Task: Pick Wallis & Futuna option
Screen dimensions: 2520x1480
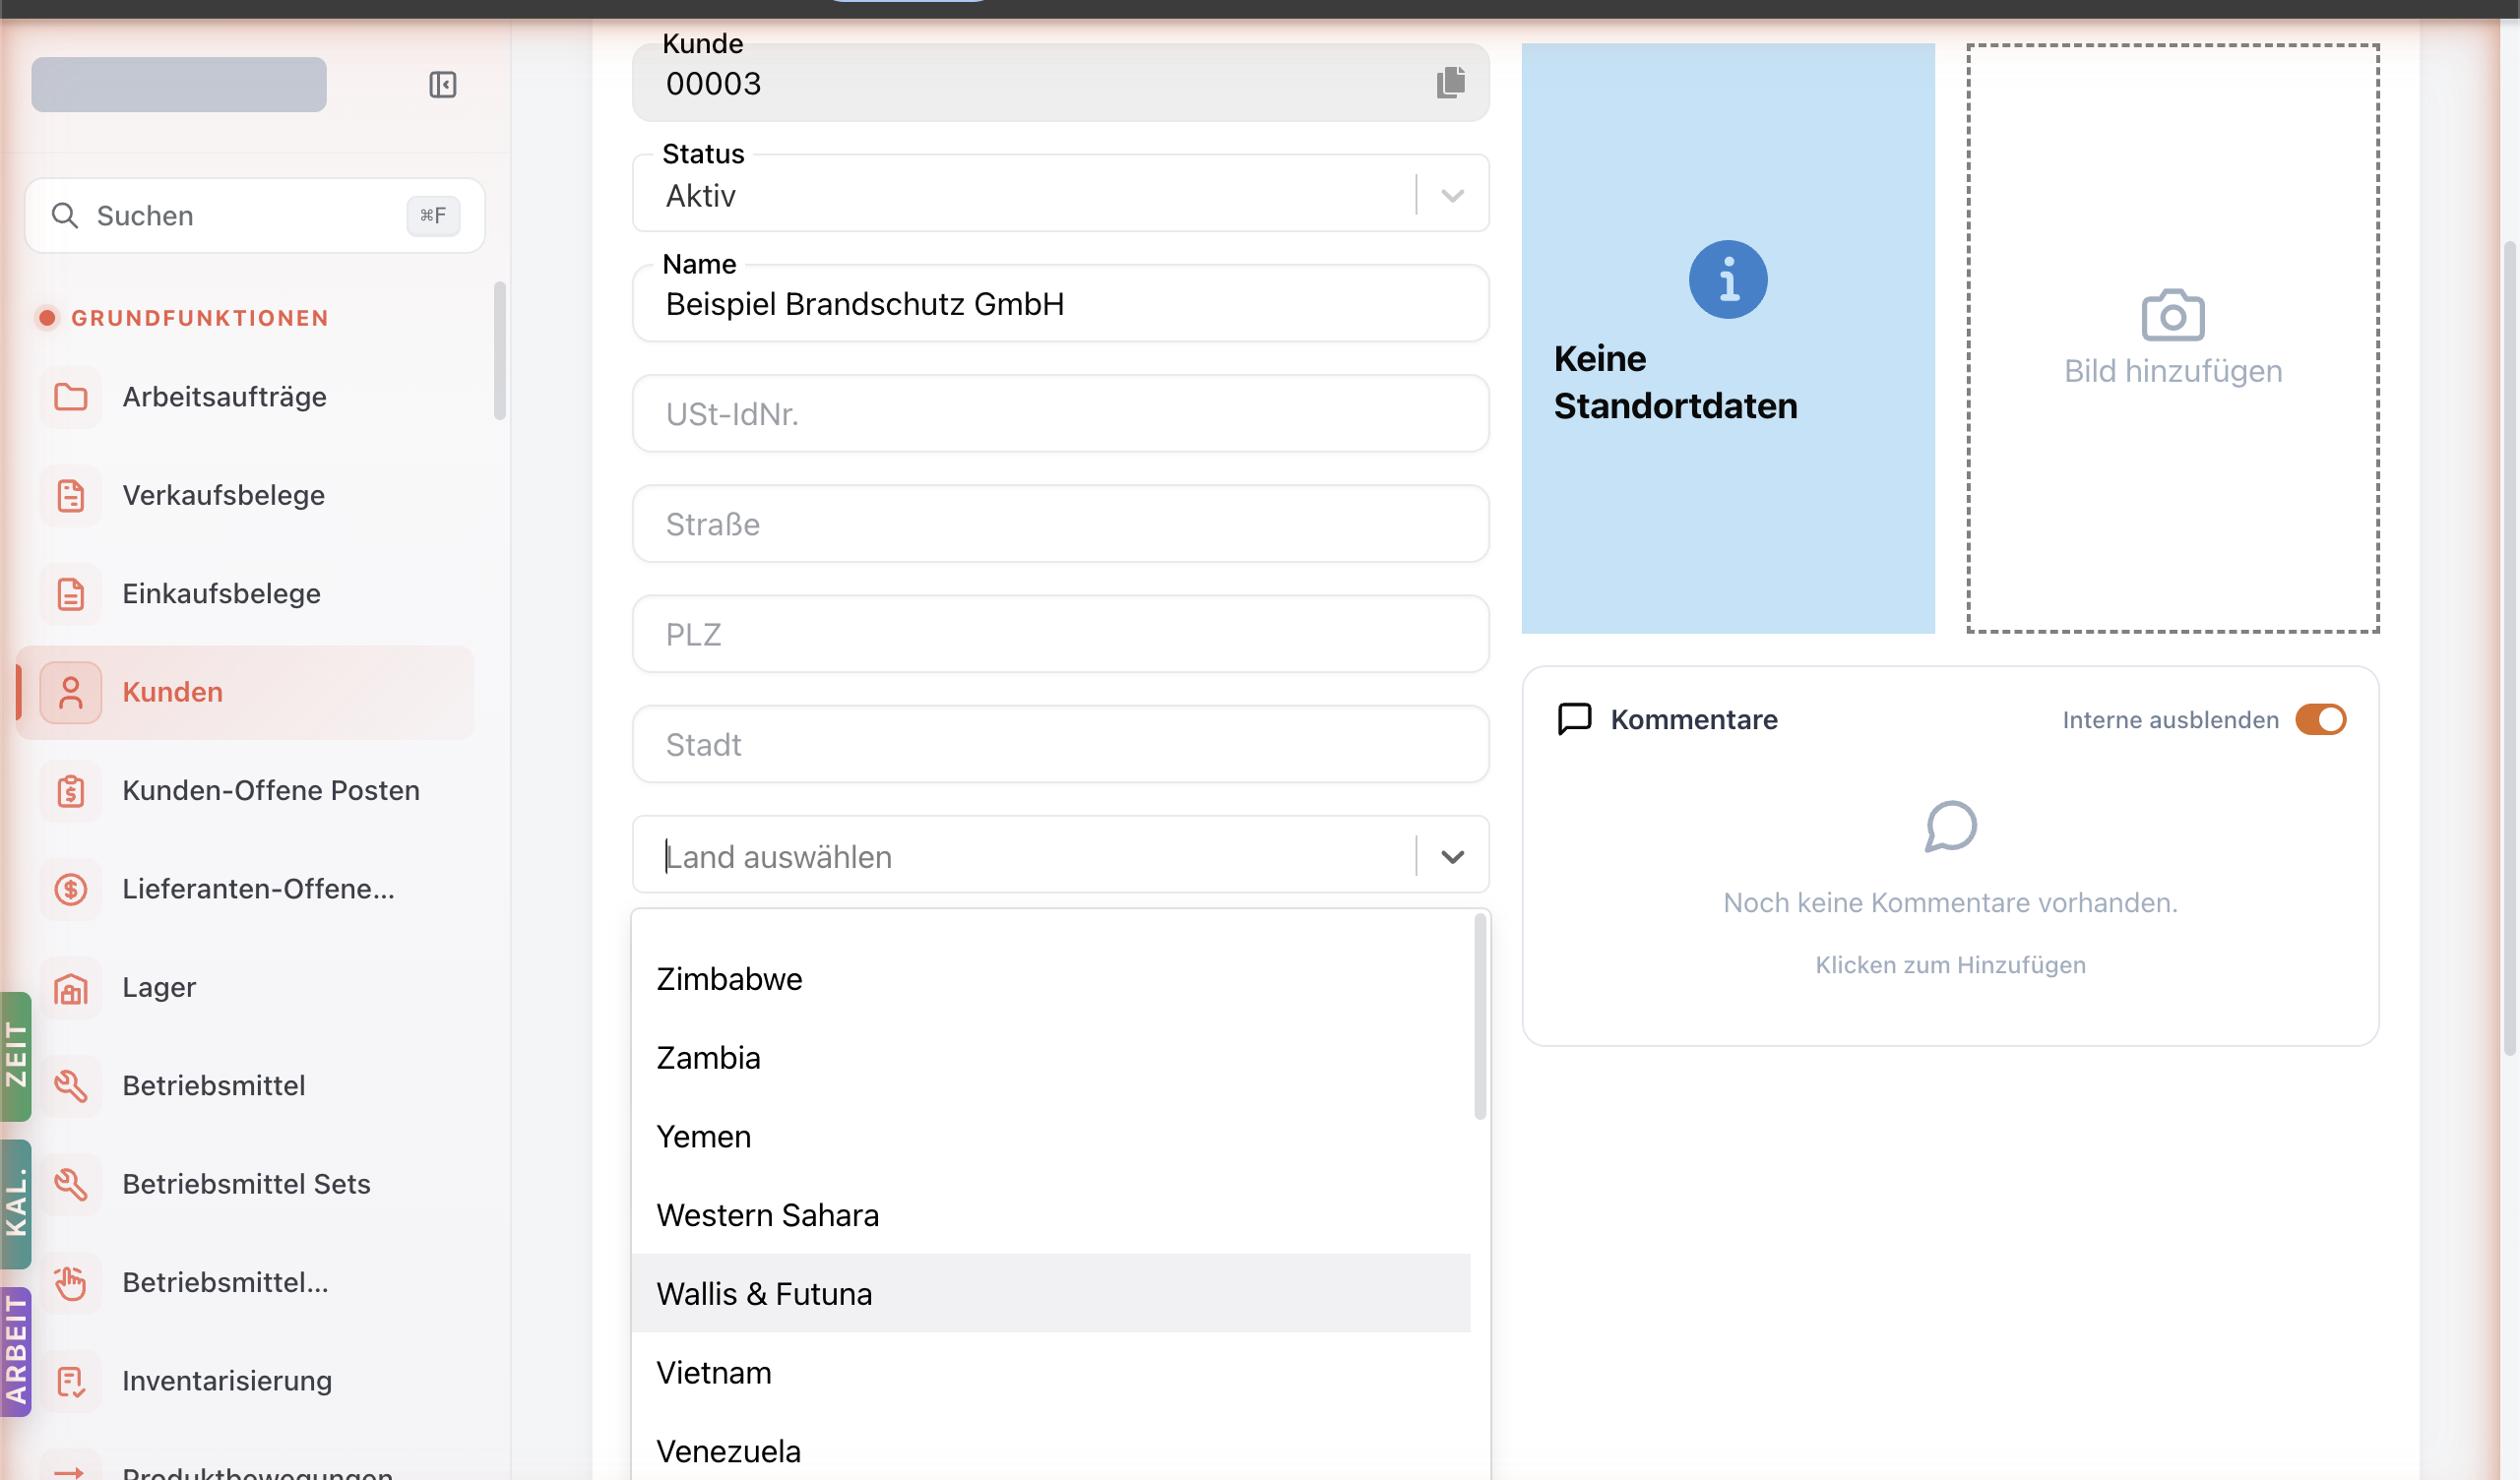Action: pyautogui.click(x=1051, y=1294)
